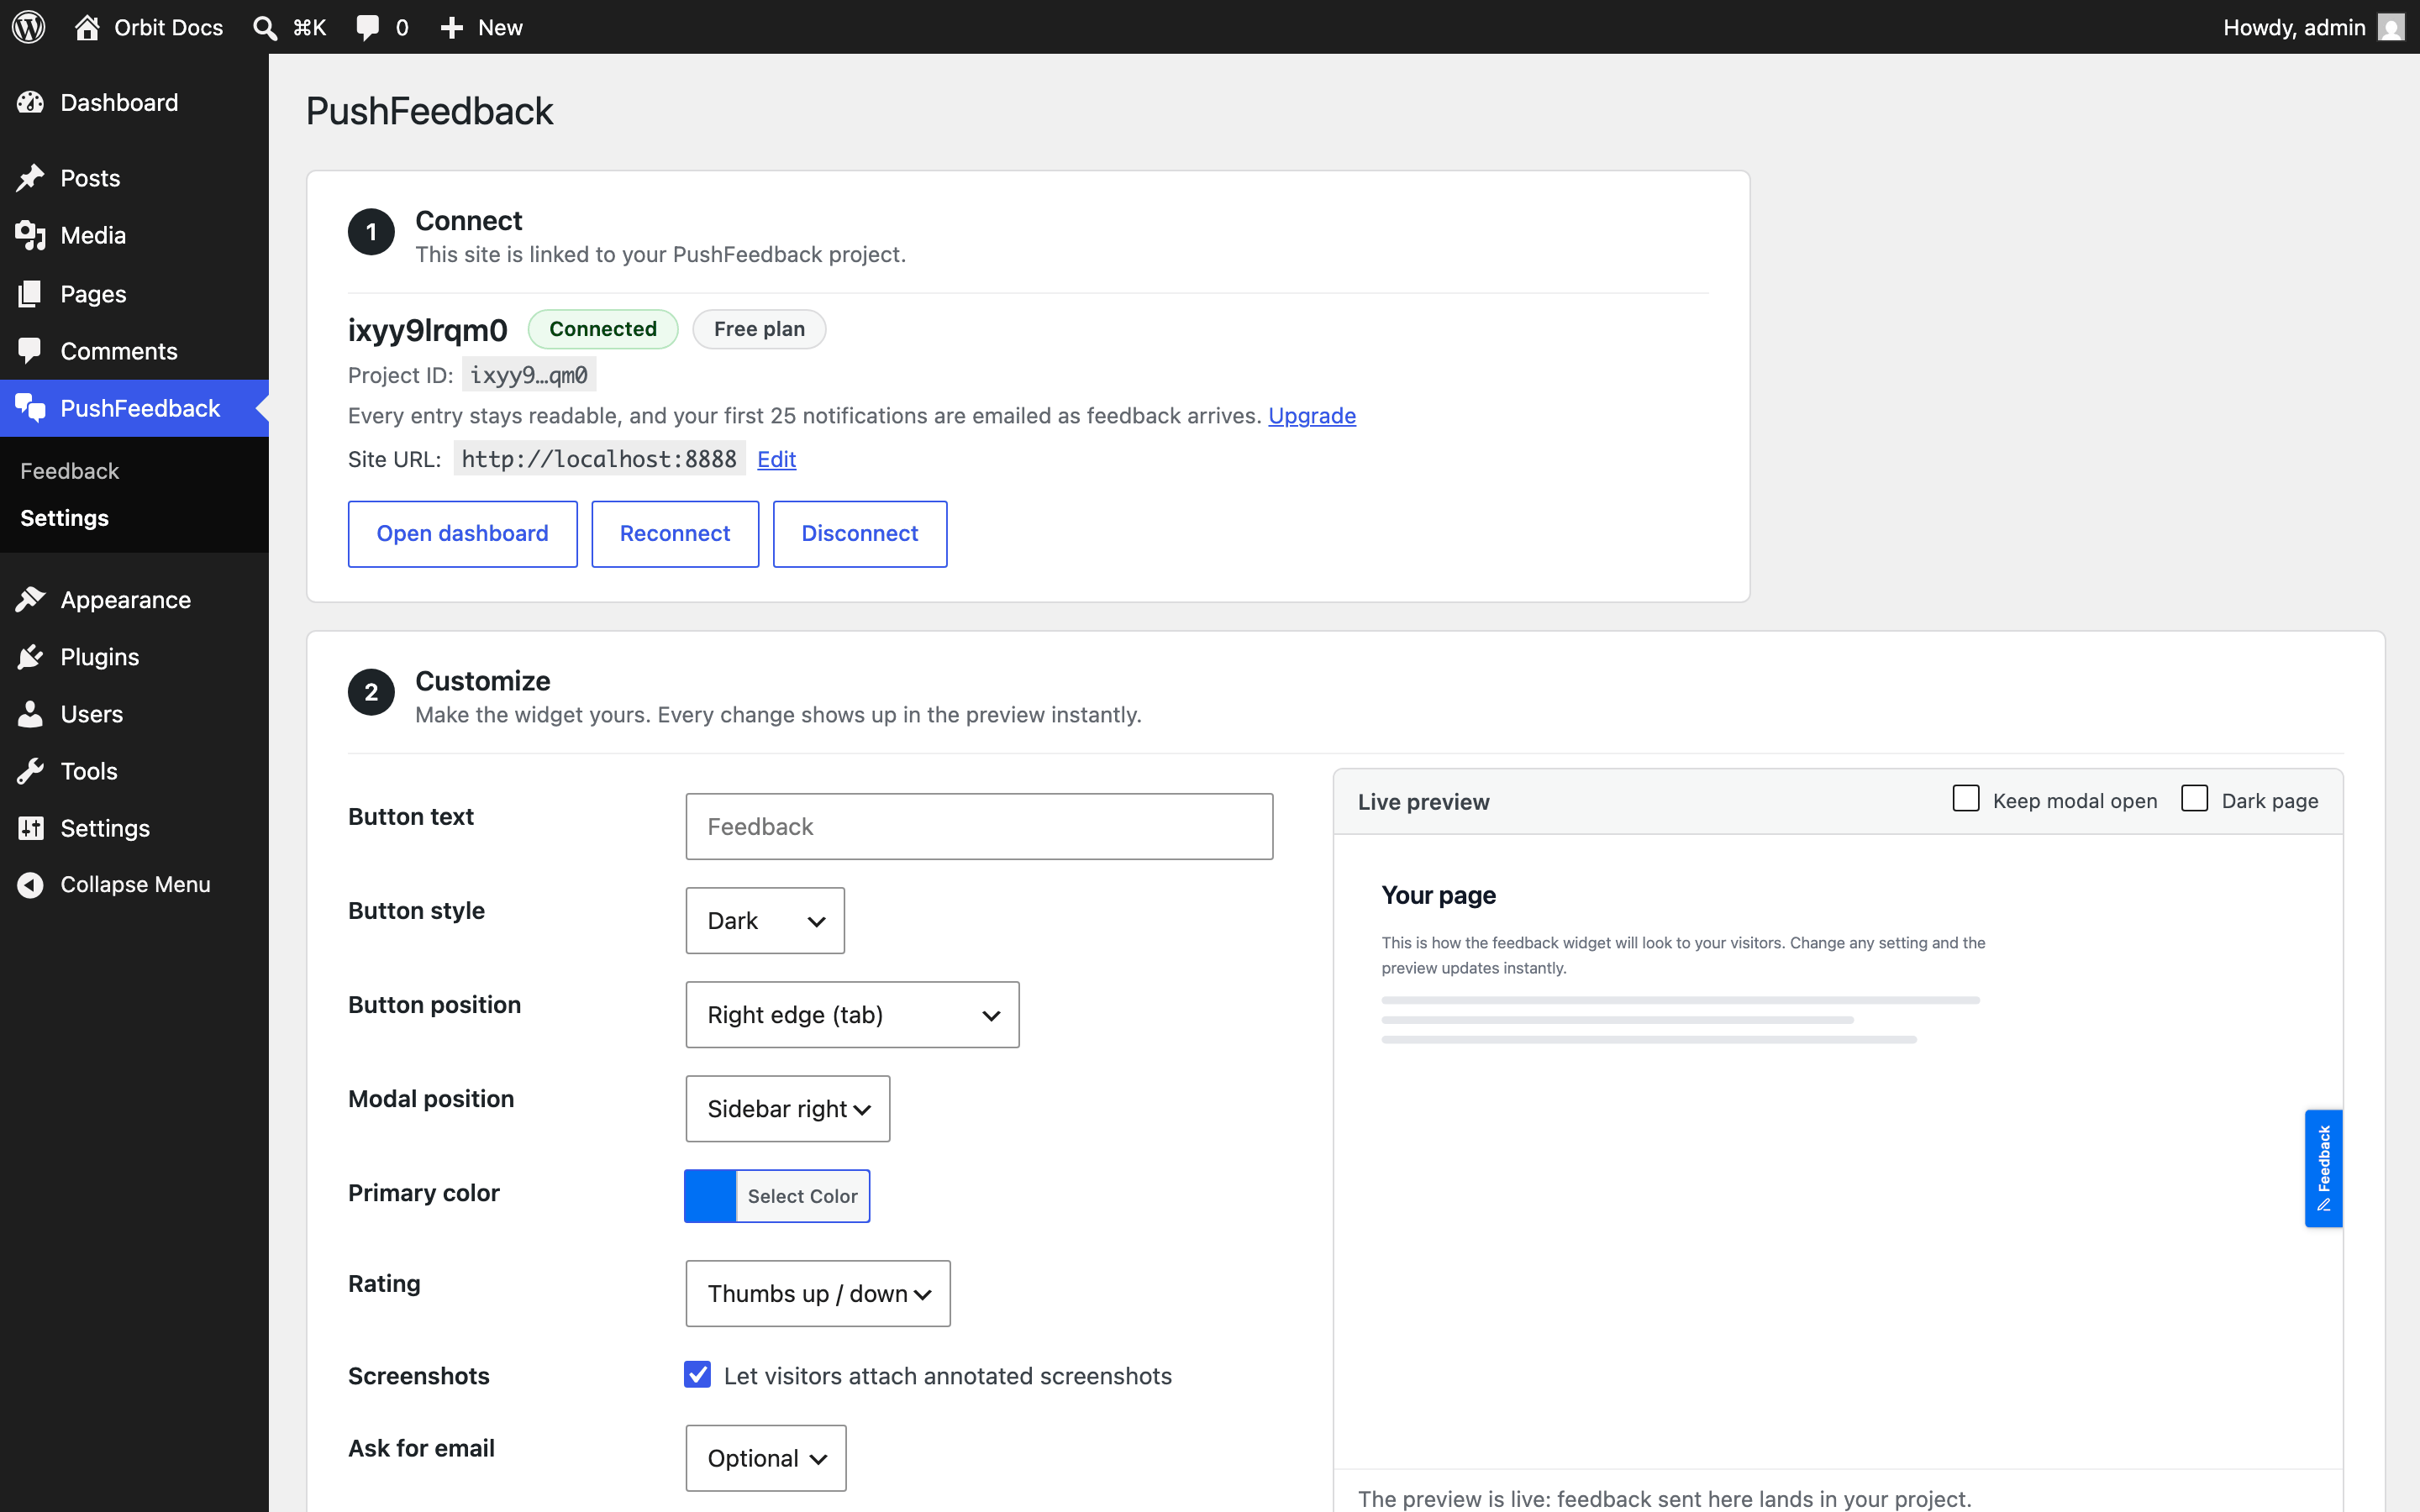Select the PushFeedback Settings submenu item

coord(64,517)
